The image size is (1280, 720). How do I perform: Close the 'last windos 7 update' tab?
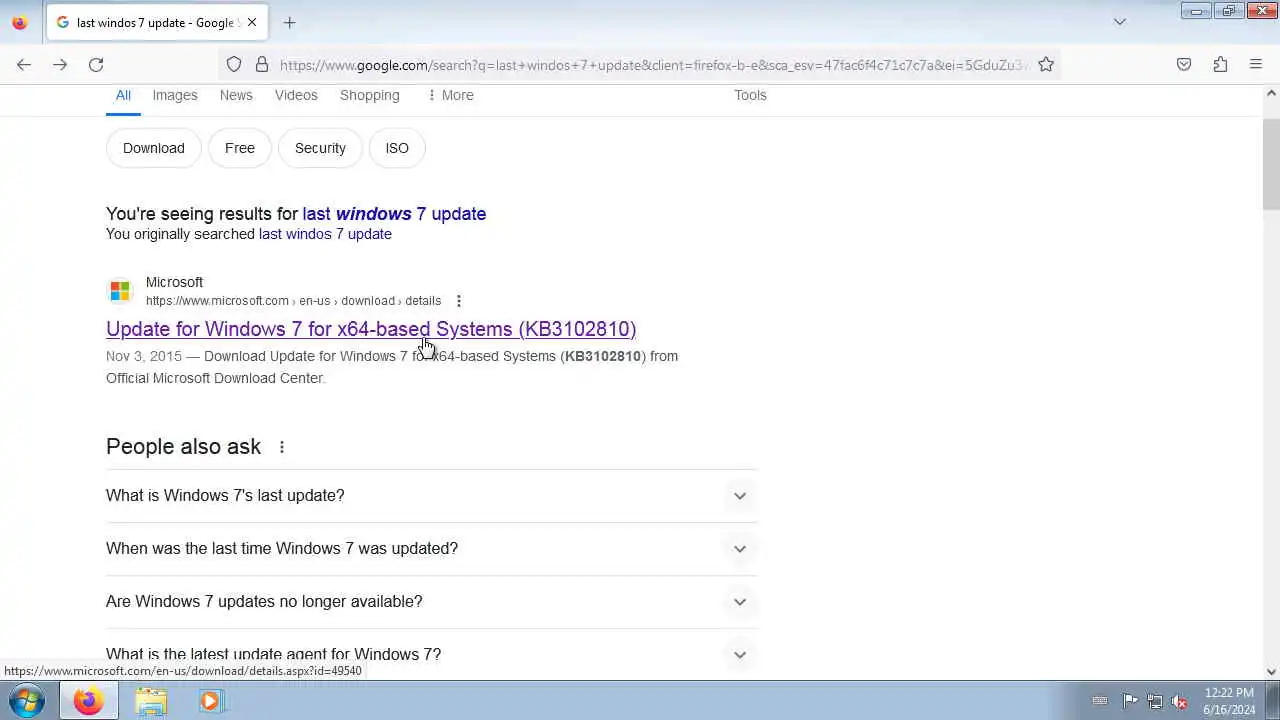252,22
